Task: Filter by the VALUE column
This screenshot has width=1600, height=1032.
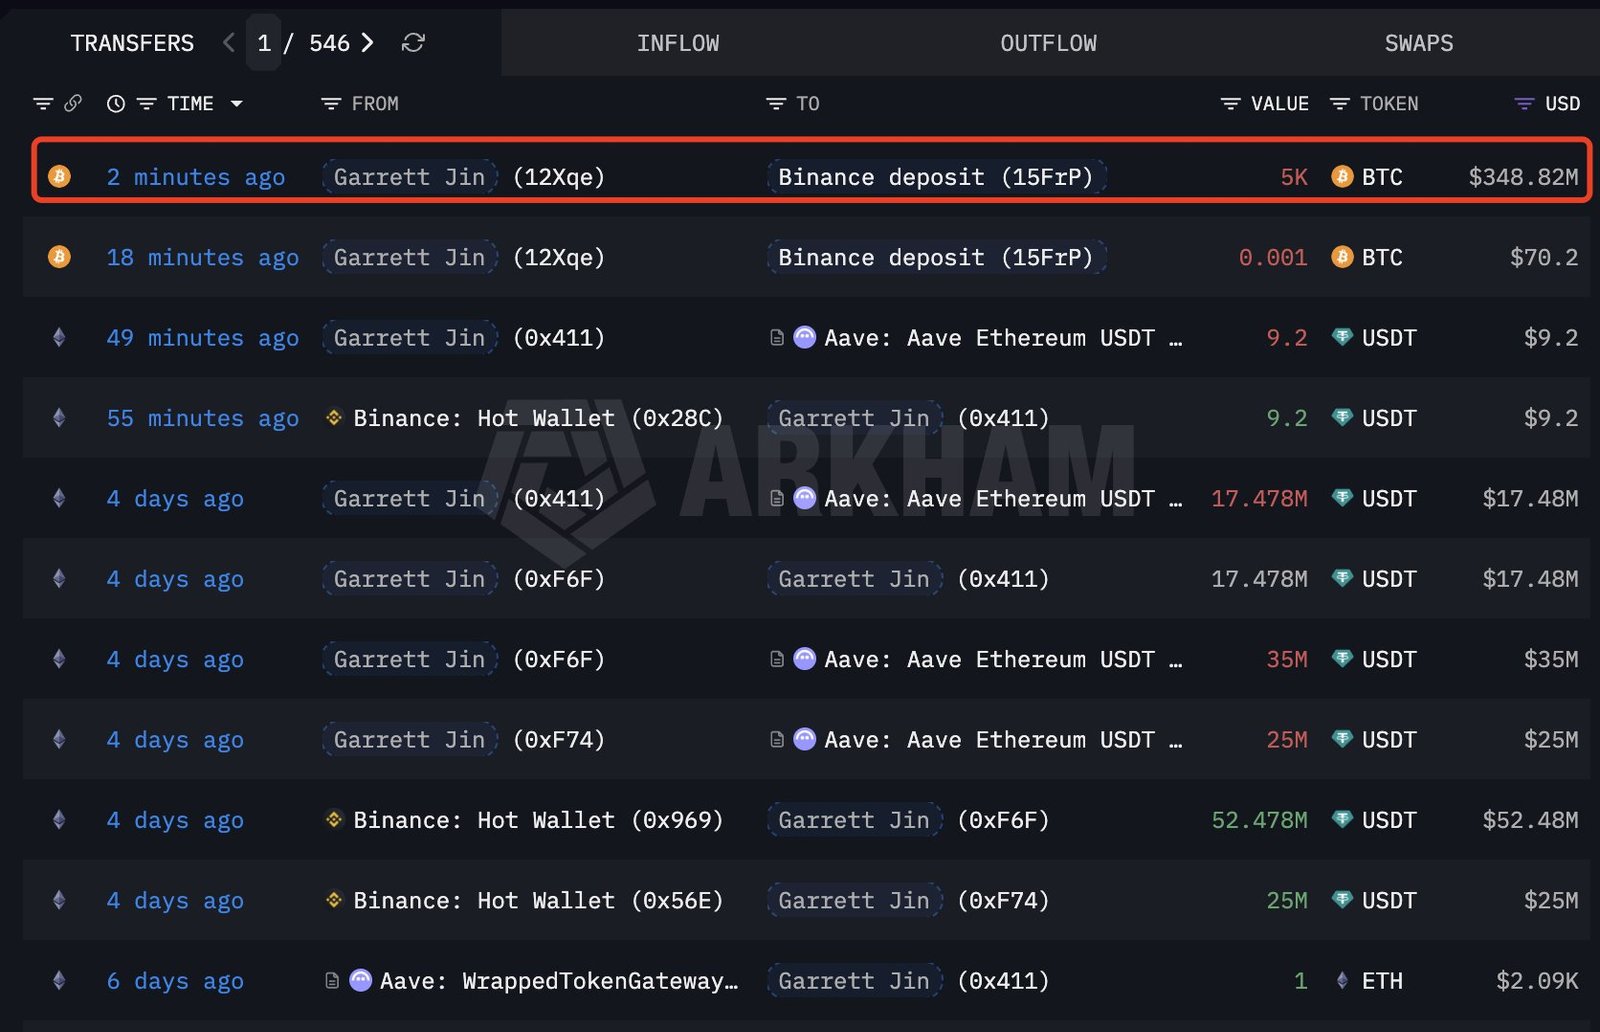Action: 1231,104
